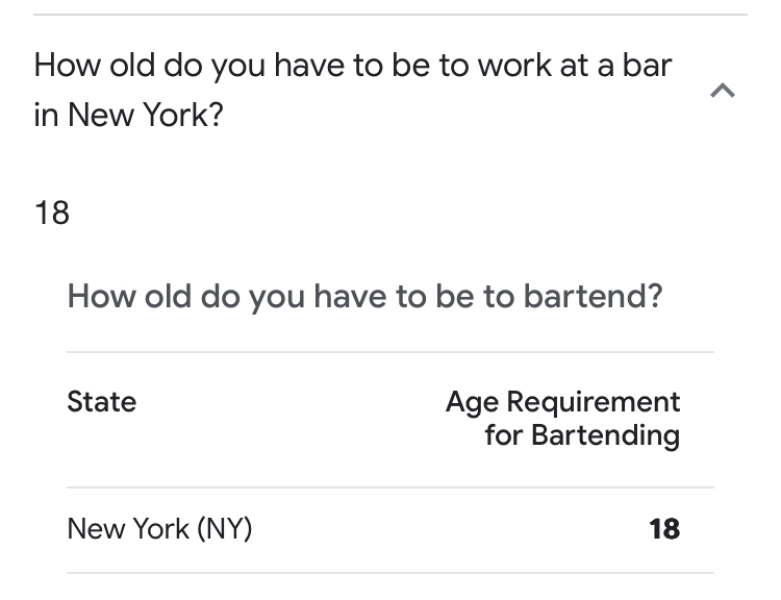Click the "How old do you have to be to bartend?" heading
Screen dimensions: 781x600
(365, 297)
